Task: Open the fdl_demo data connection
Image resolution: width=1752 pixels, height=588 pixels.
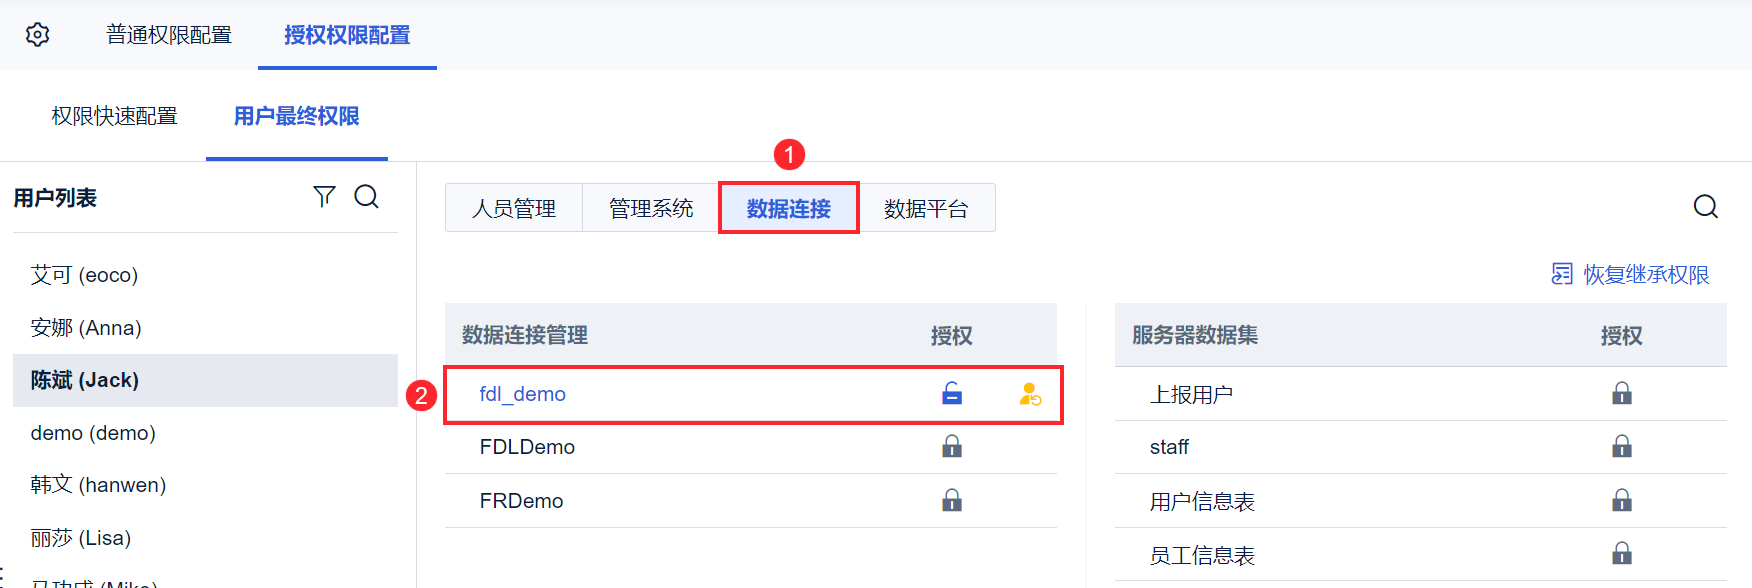Action: click(x=522, y=394)
